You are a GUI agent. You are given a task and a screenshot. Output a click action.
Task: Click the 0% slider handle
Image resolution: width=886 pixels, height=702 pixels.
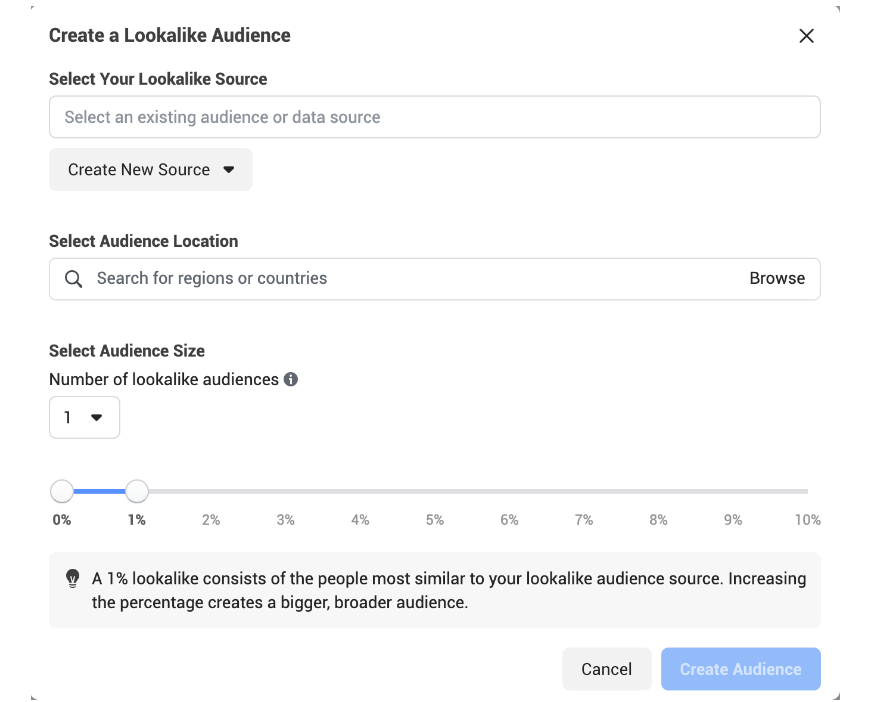[62, 491]
